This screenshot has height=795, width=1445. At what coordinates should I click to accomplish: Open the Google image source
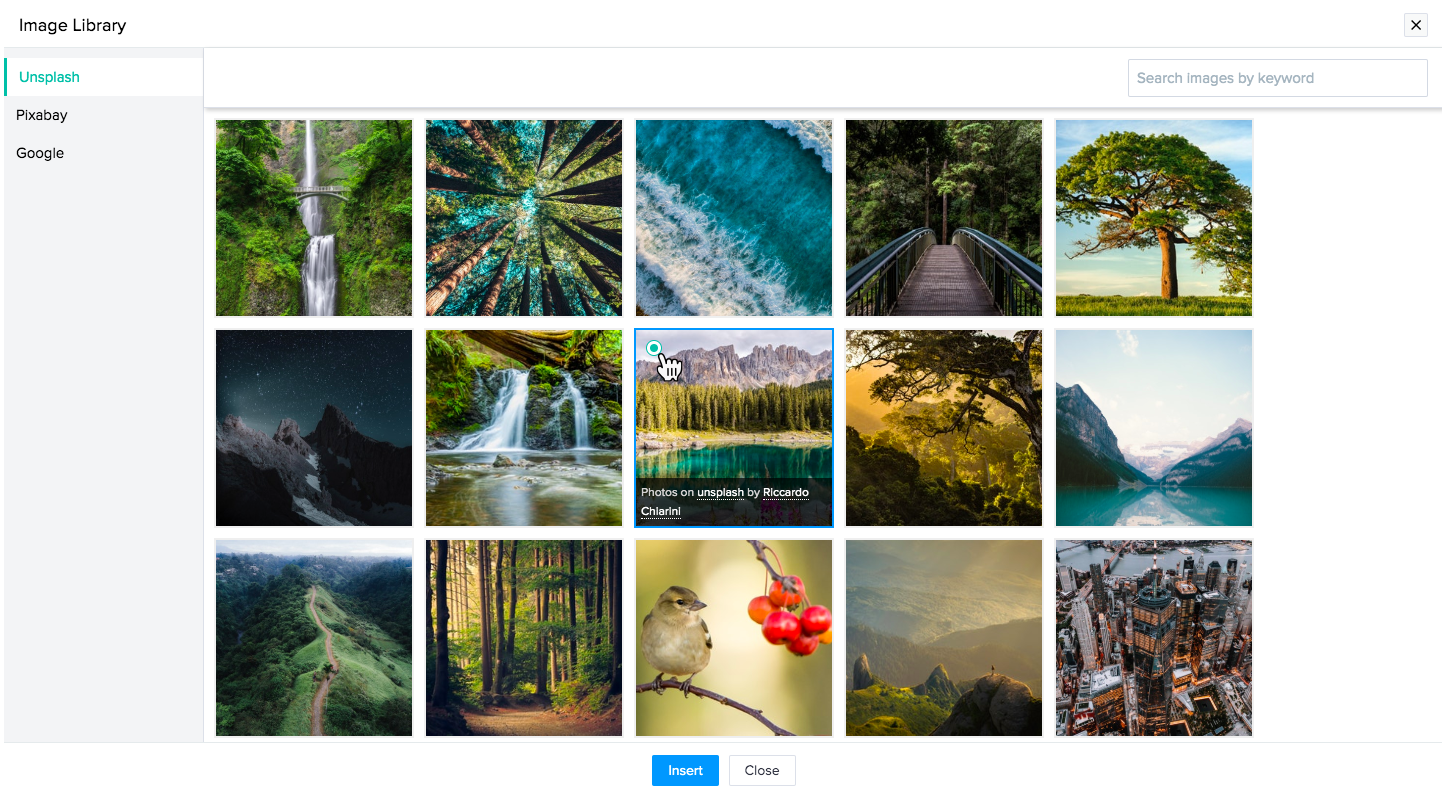tap(40, 153)
